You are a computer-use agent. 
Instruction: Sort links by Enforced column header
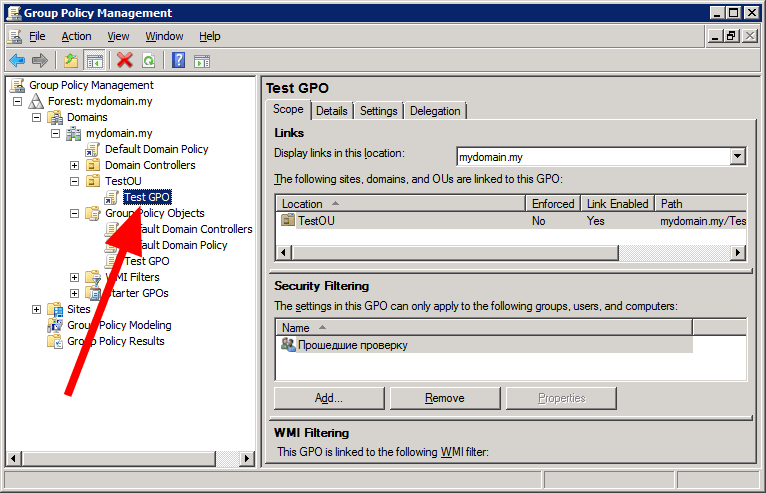(x=553, y=203)
